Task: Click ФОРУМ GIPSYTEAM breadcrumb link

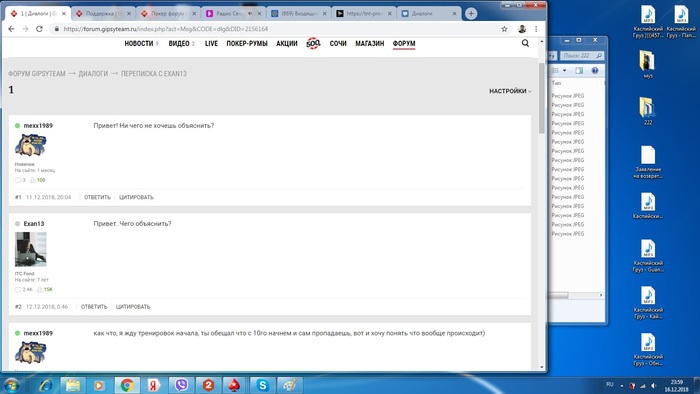Action: [37, 74]
